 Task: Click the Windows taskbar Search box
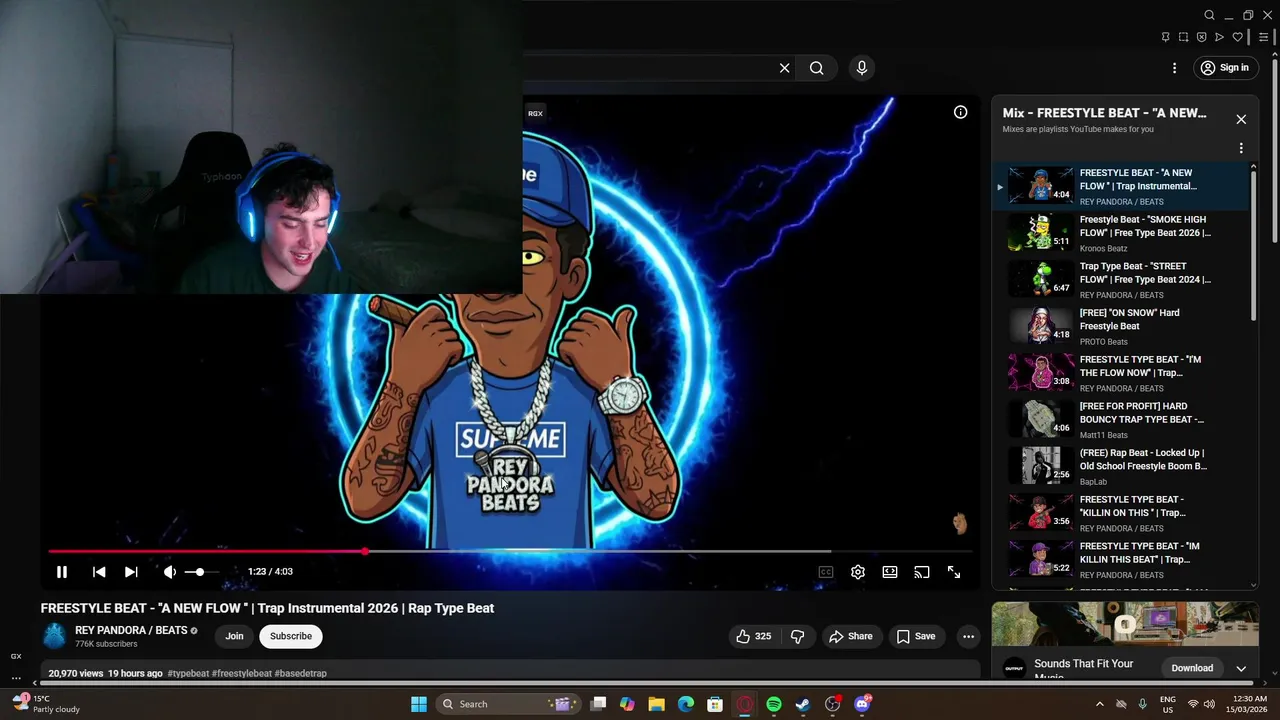point(508,704)
